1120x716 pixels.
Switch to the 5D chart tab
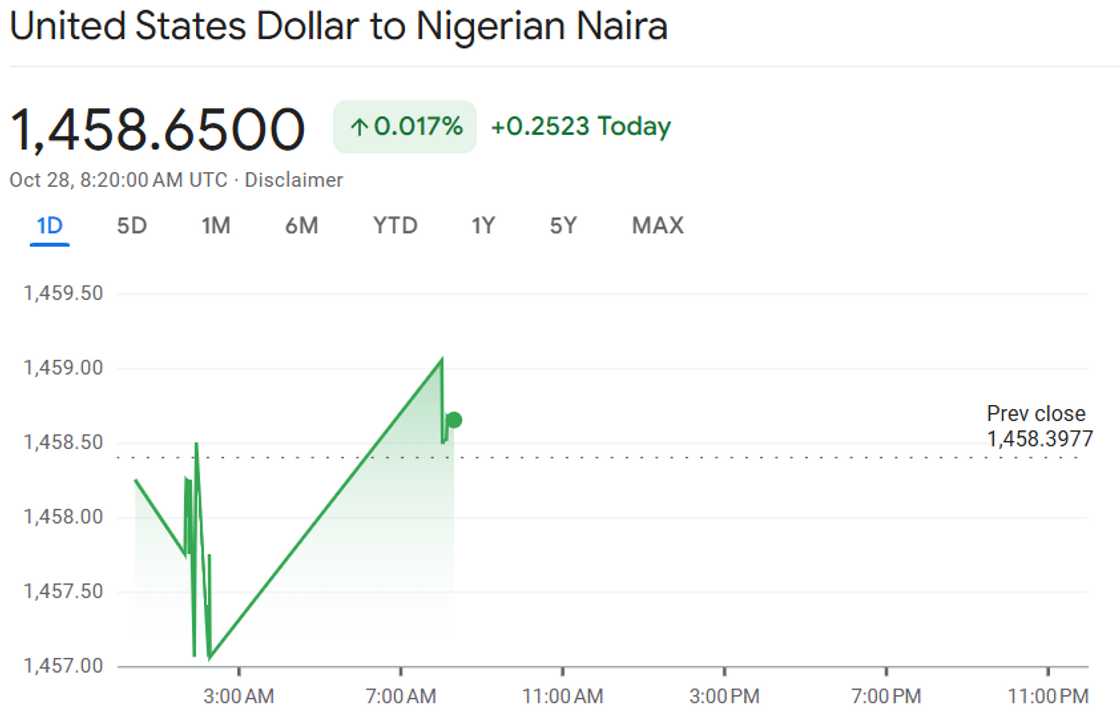(133, 226)
